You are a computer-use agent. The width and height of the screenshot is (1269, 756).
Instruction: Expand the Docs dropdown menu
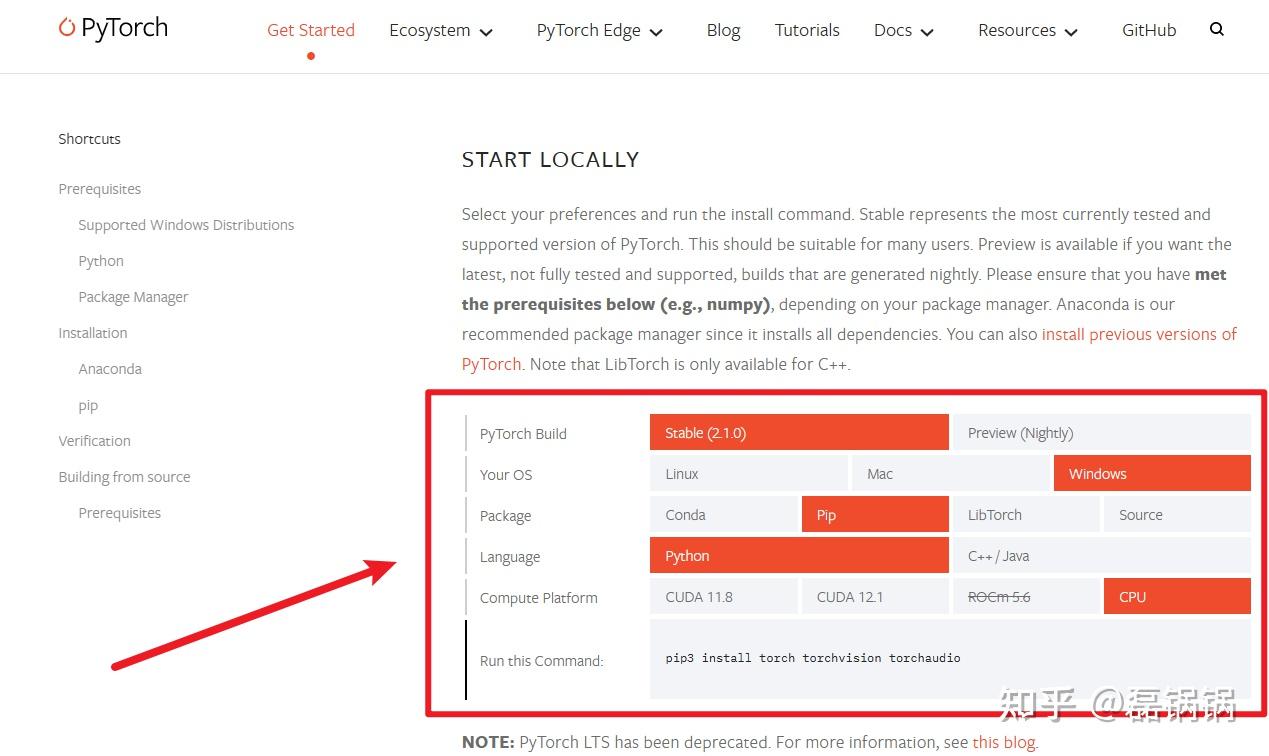click(904, 30)
